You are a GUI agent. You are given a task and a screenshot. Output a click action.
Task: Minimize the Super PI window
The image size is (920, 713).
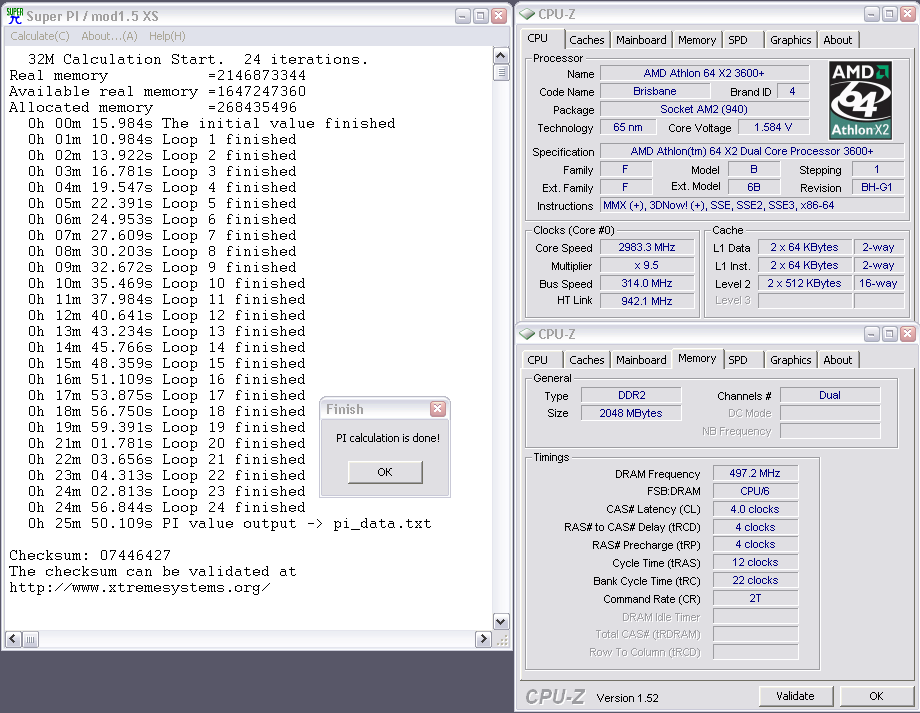click(462, 16)
